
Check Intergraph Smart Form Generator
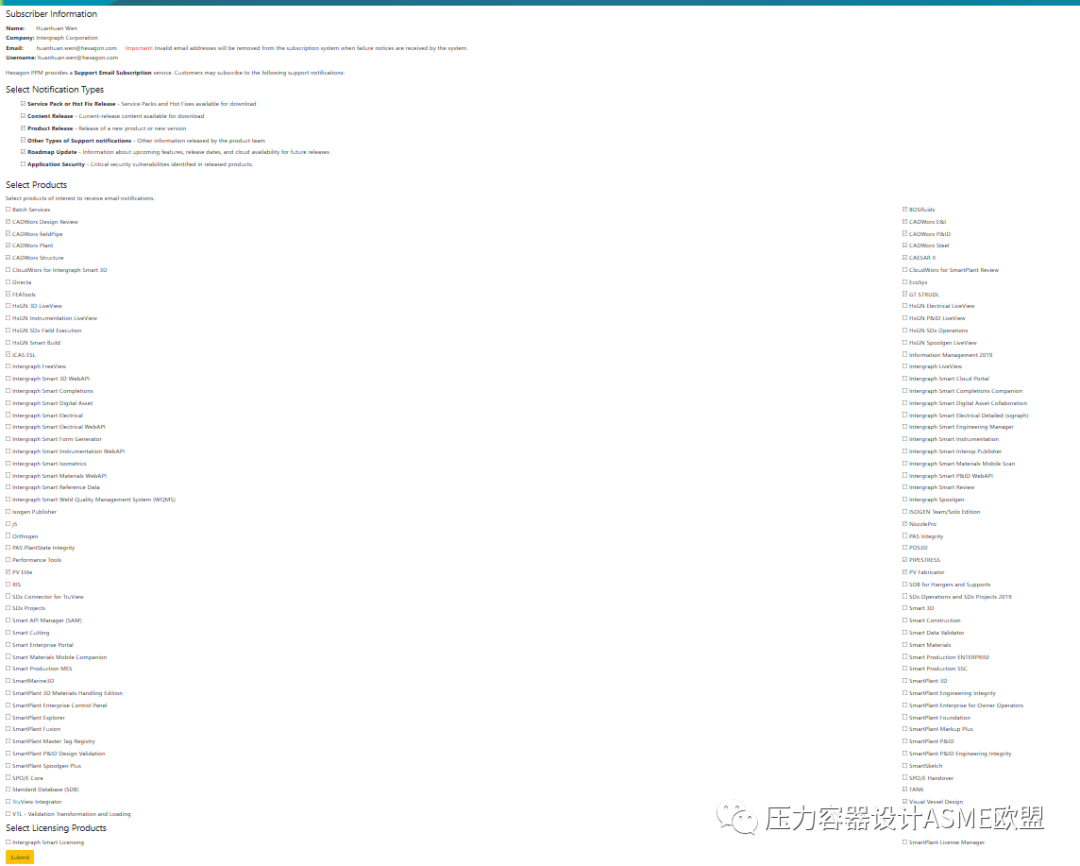click(x=8, y=439)
